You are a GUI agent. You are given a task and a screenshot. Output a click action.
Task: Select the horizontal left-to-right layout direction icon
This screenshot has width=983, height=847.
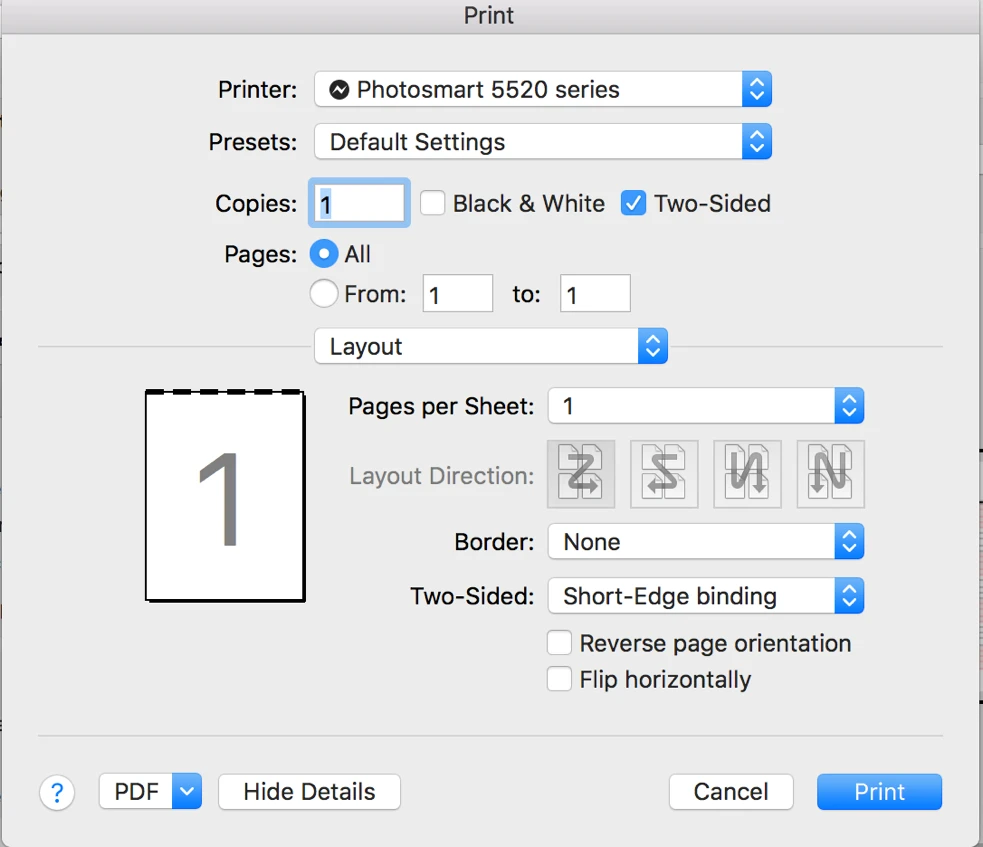coord(580,473)
